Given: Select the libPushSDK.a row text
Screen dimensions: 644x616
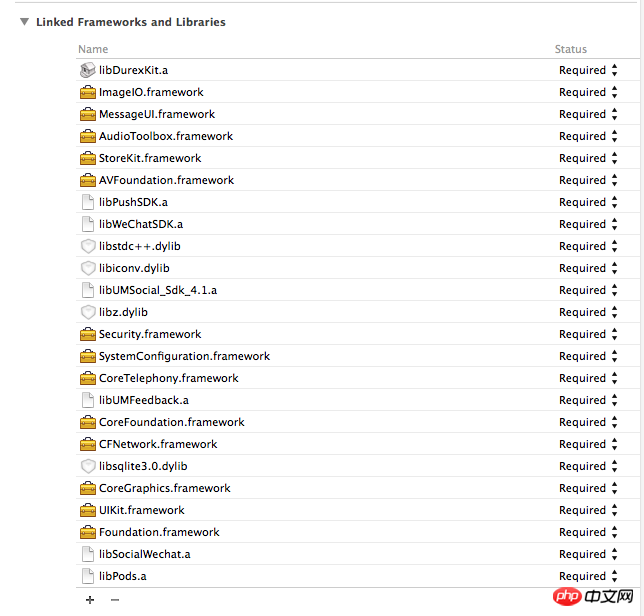Looking at the screenshot, I should click(x=133, y=202).
